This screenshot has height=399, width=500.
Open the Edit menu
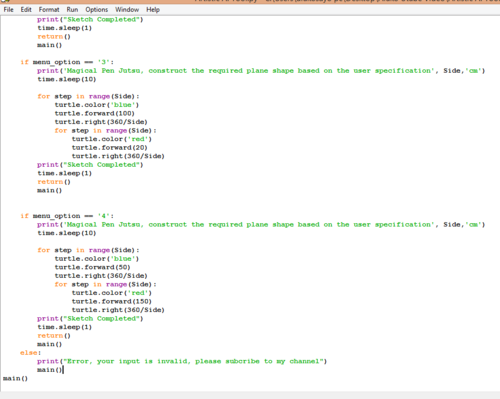coord(26,10)
